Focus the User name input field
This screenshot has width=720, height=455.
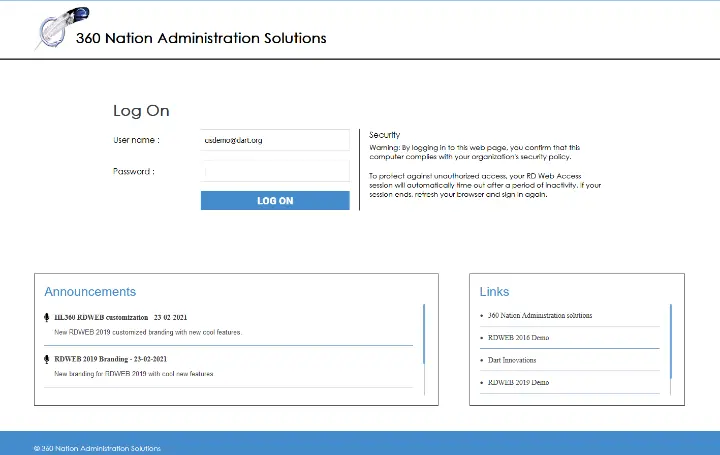point(275,140)
